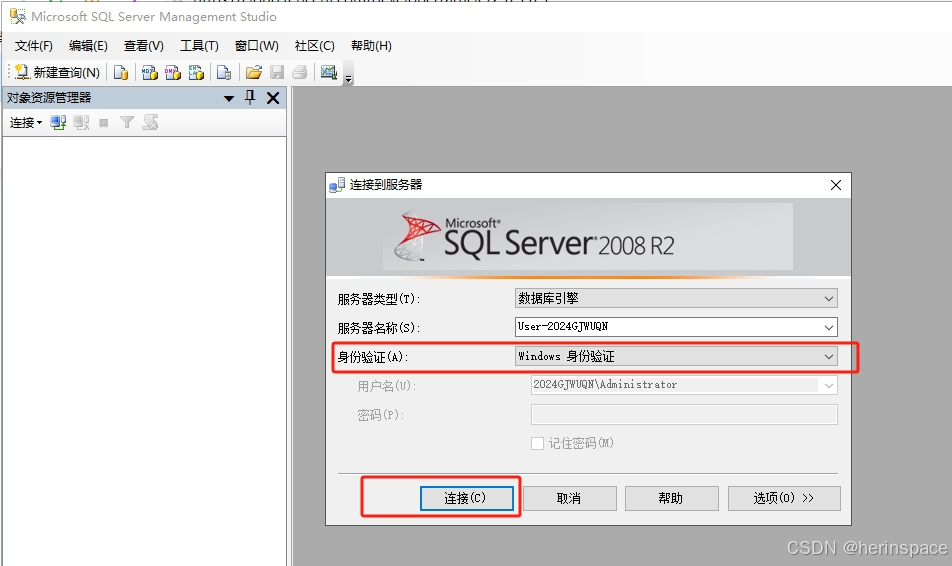This screenshot has height=566, width=952.
Task: Open the 文件(F) menu
Action: (x=33, y=46)
